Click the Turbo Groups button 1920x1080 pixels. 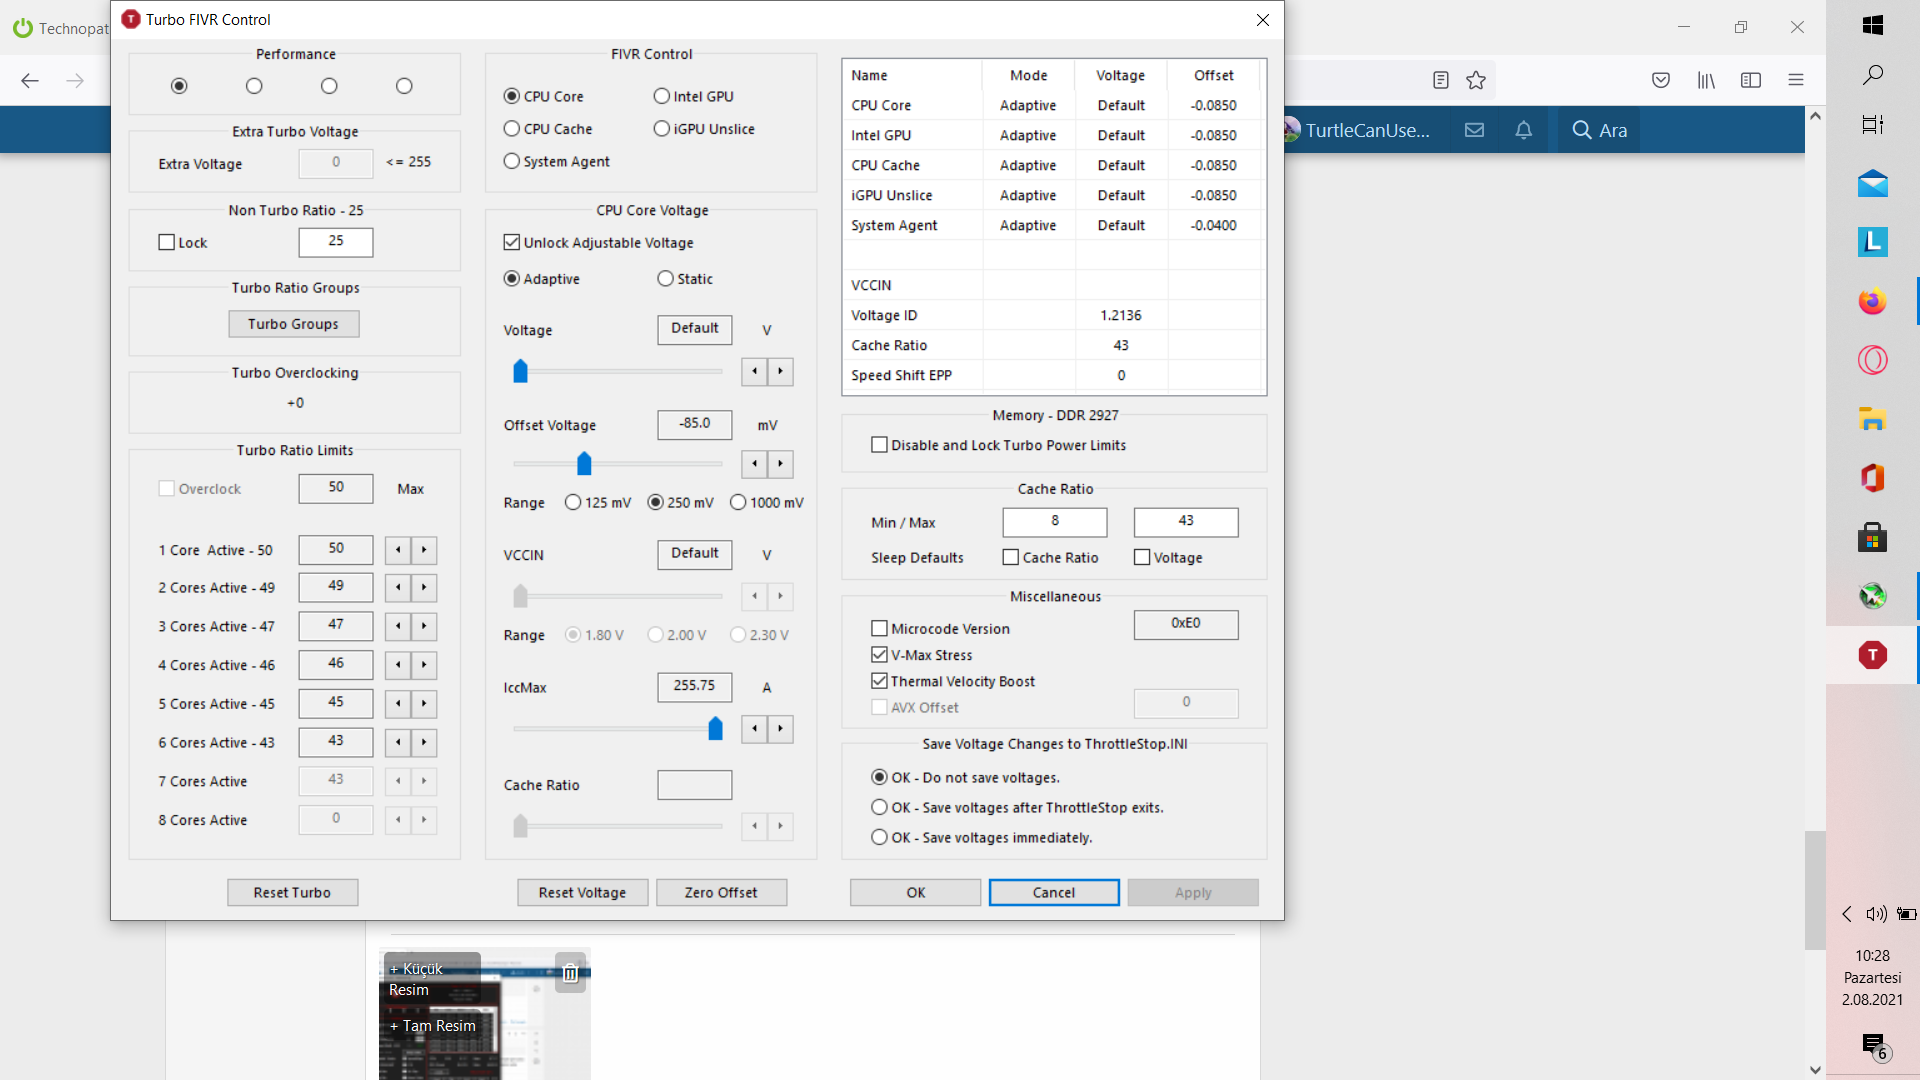pyautogui.click(x=293, y=324)
